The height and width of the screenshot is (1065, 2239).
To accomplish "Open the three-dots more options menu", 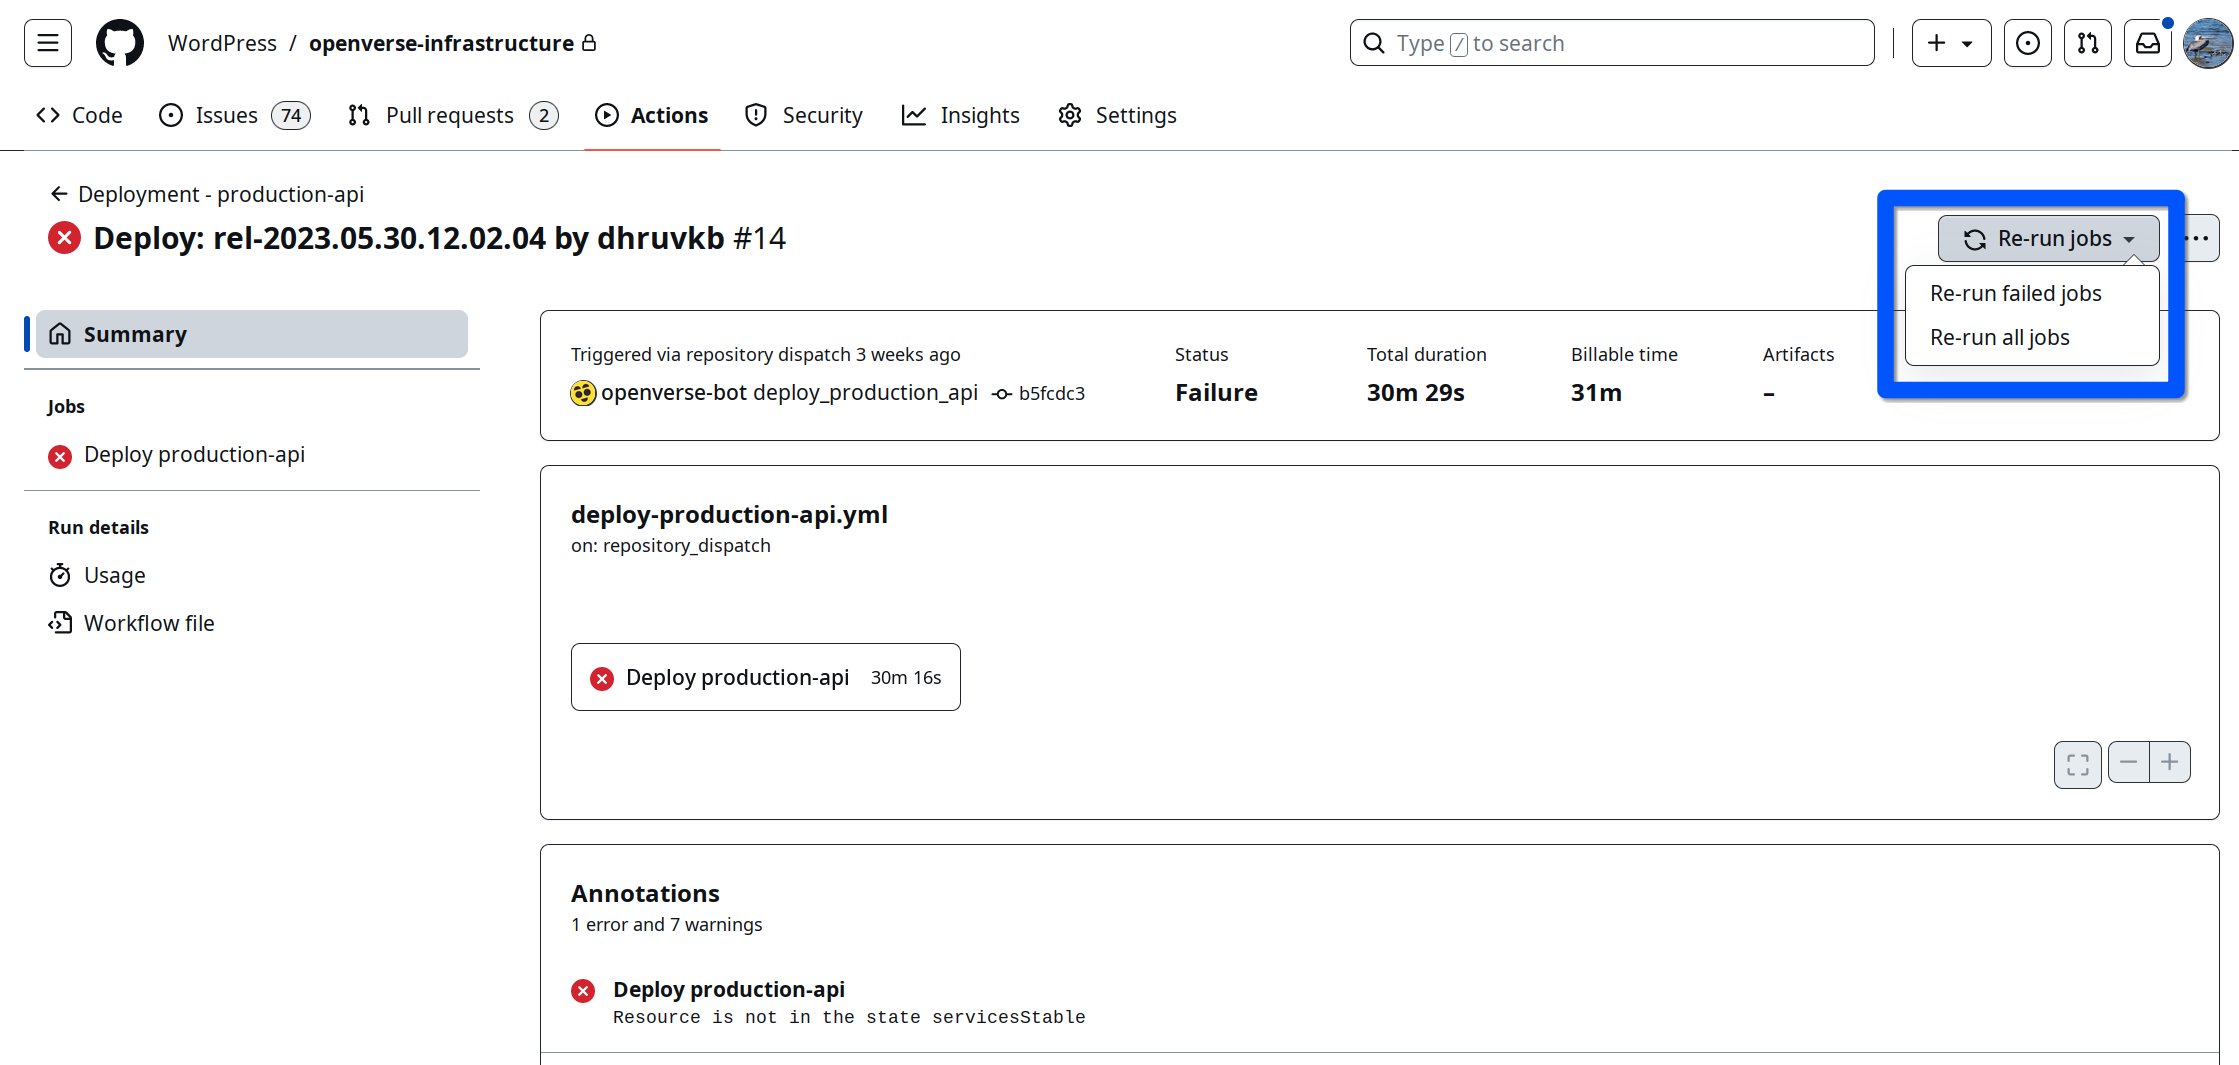I will [x=2198, y=238].
